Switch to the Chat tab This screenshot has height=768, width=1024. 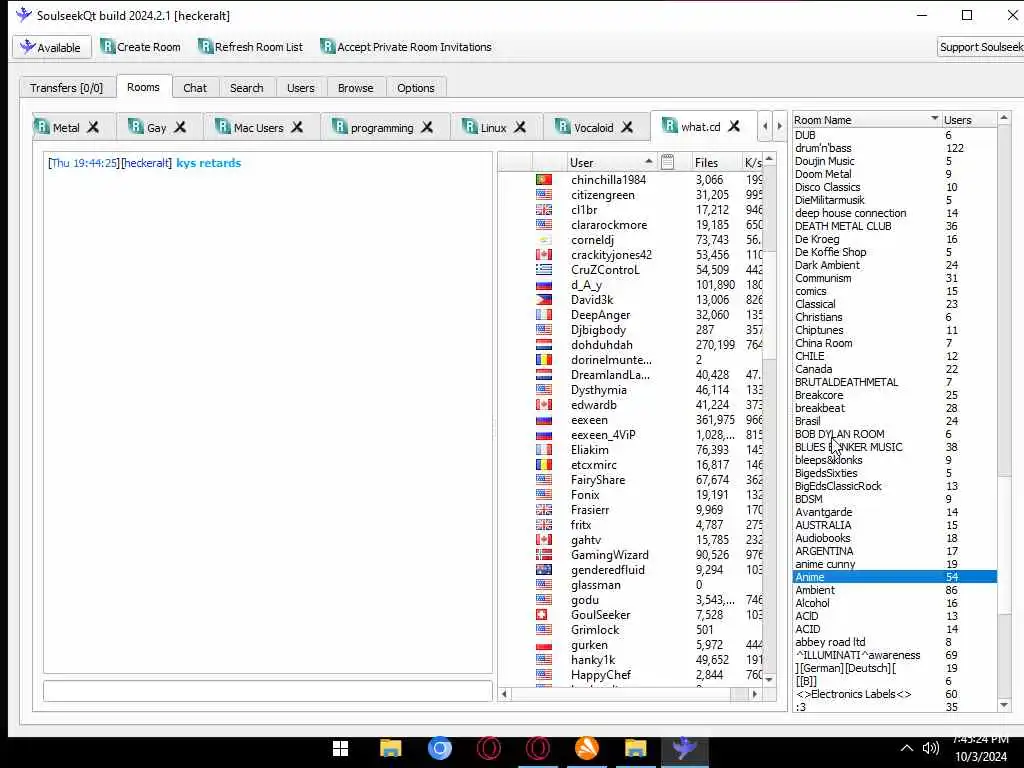tap(195, 88)
